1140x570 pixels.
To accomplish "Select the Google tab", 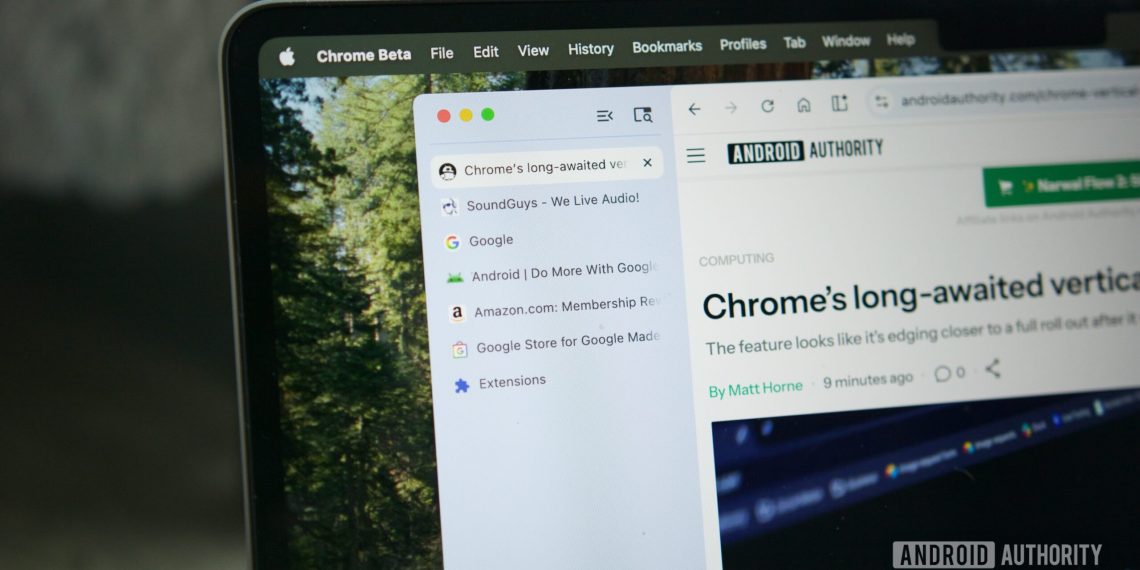I will pos(490,241).
